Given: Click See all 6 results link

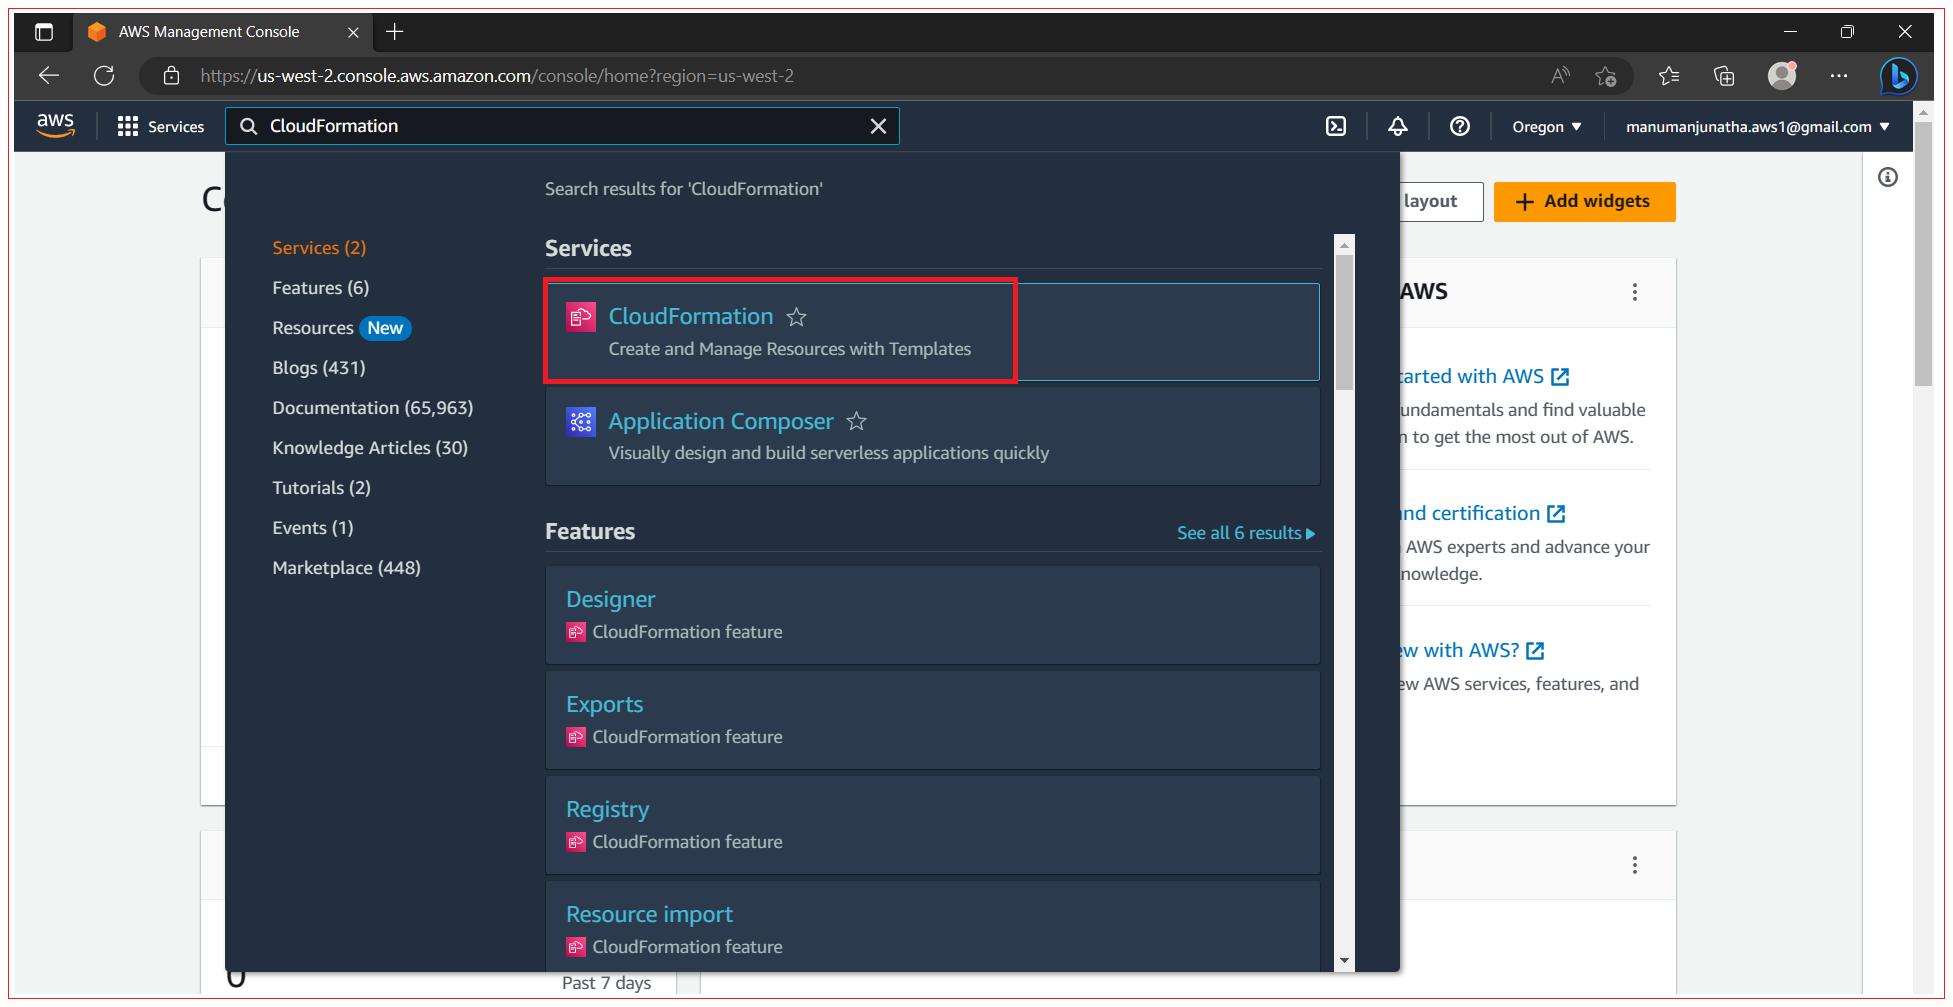Looking at the screenshot, I should point(1246,533).
